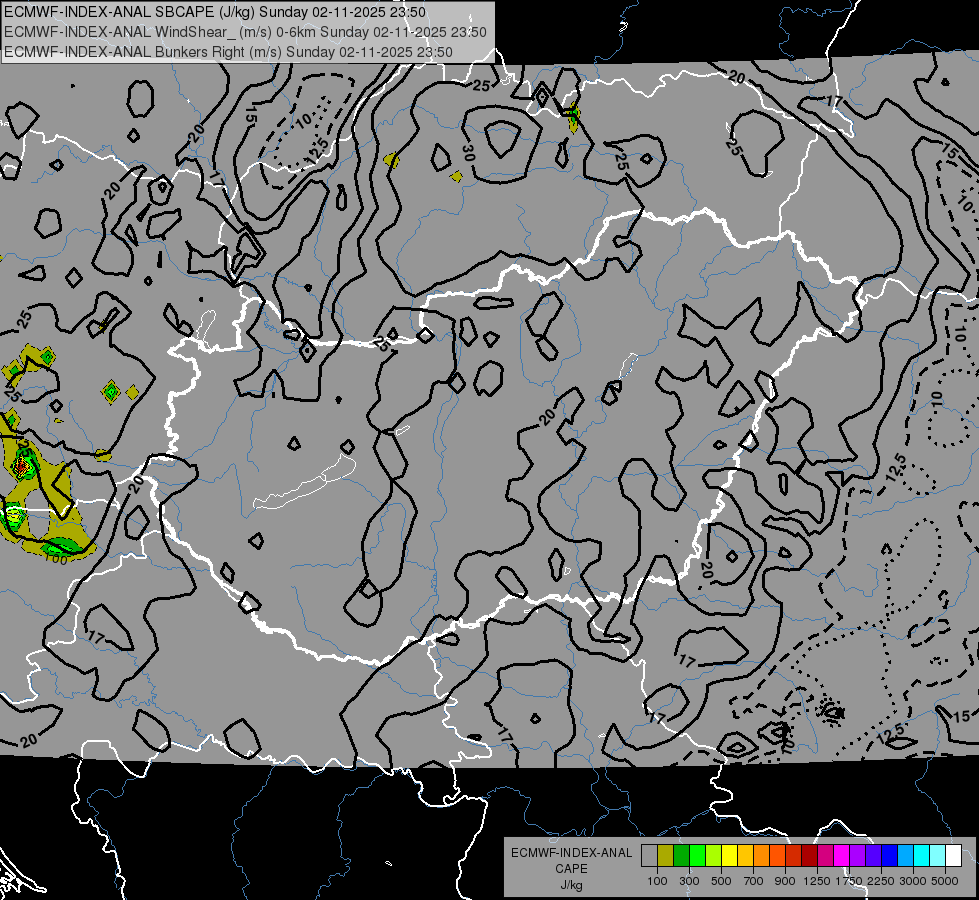Click the 5000 tick label in the legend
Screen dimensions: 979x900
tap(945, 881)
